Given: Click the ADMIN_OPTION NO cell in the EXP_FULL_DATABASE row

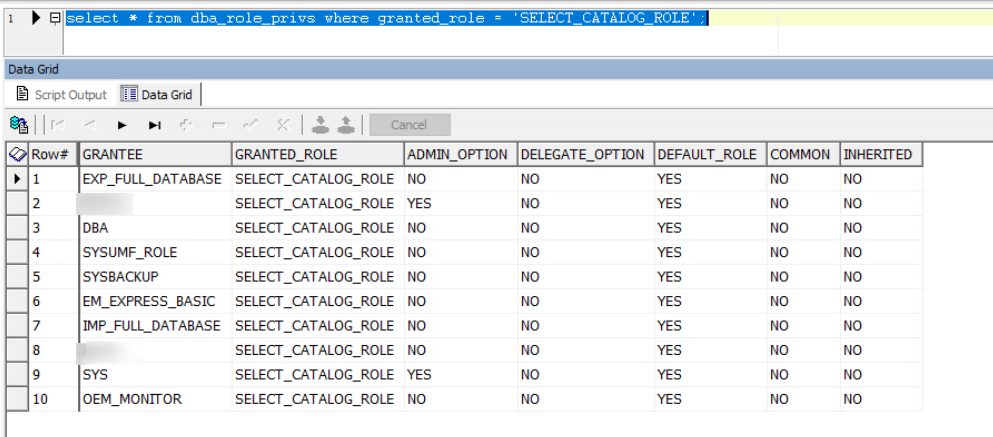Looking at the screenshot, I should [461, 179].
